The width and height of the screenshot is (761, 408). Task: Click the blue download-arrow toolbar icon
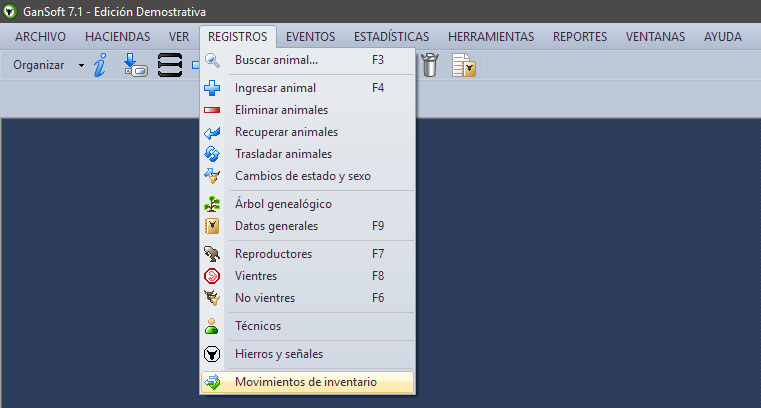[x=135, y=65]
